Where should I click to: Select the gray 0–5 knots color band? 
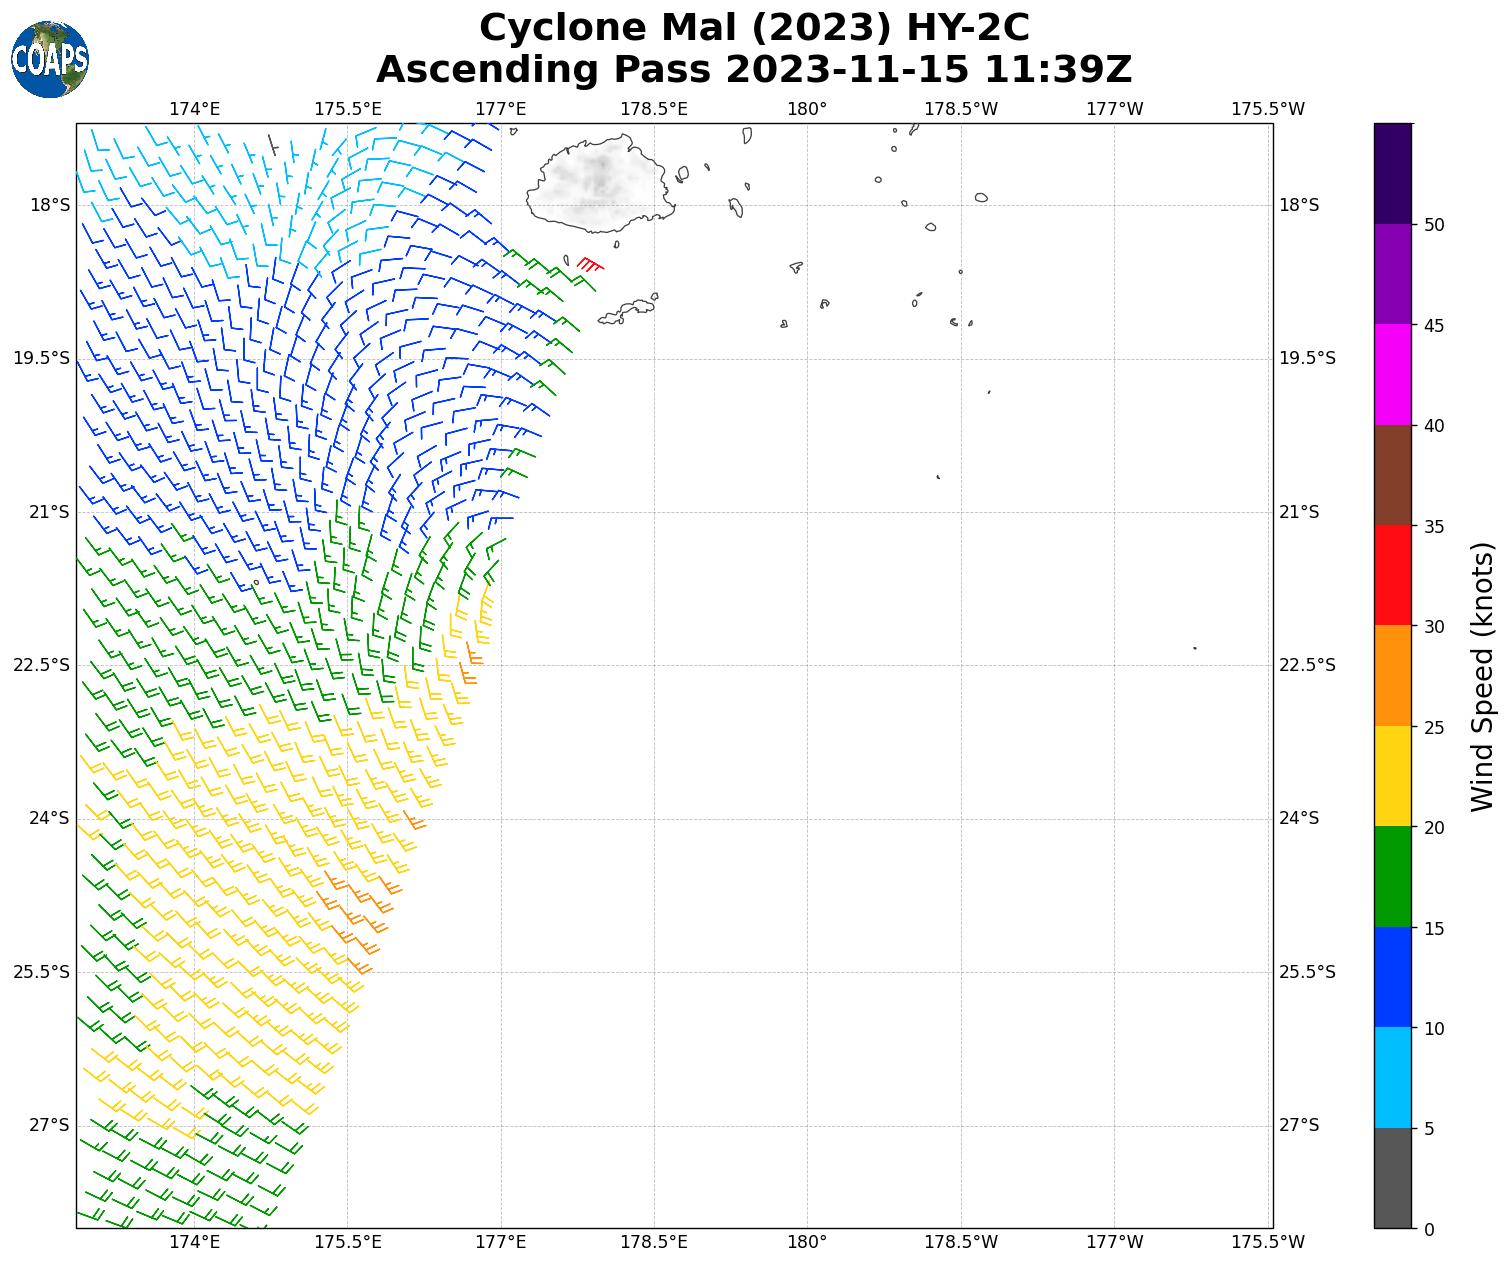click(1392, 1177)
